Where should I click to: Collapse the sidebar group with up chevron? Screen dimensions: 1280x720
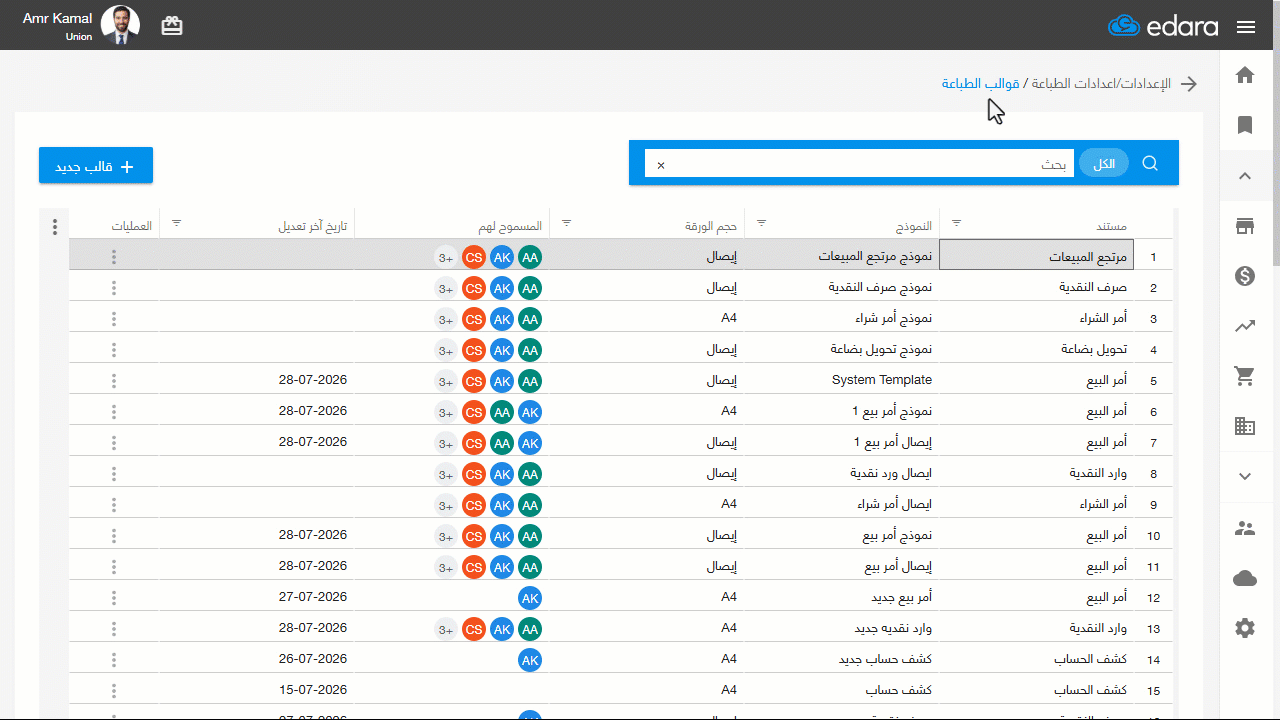(x=1245, y=176)
